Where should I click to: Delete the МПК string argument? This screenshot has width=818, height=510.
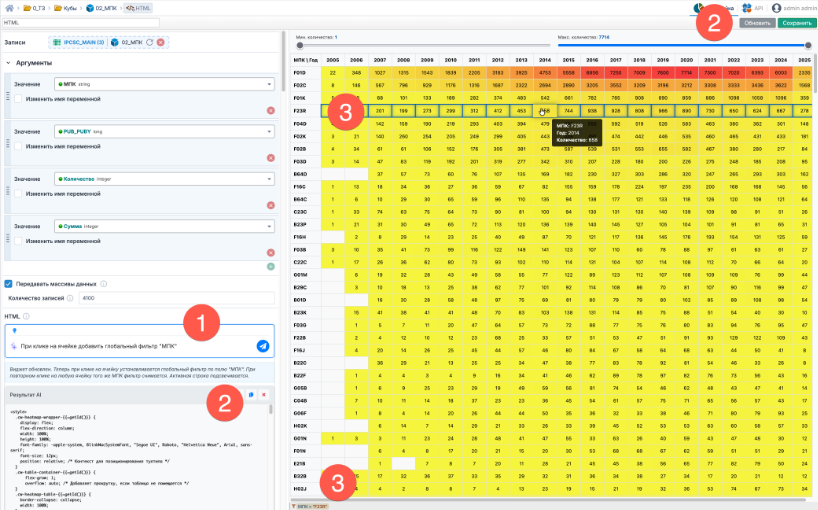tap(270, 110)
